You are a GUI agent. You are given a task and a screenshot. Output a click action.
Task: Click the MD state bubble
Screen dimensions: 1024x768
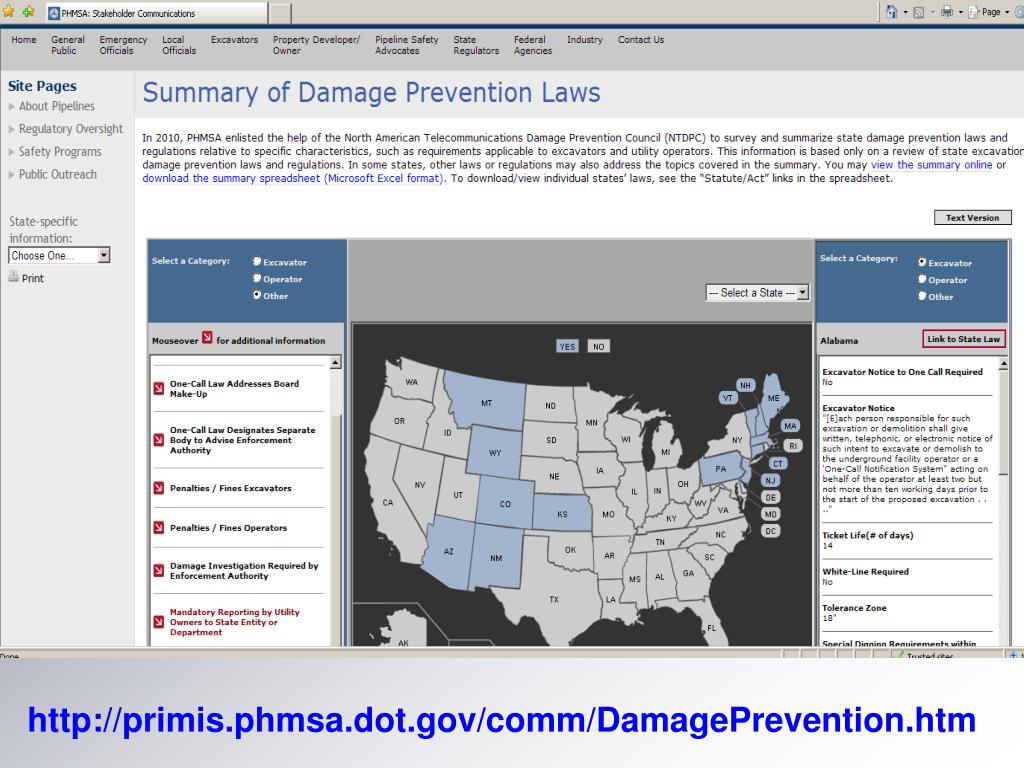(771, 514)
